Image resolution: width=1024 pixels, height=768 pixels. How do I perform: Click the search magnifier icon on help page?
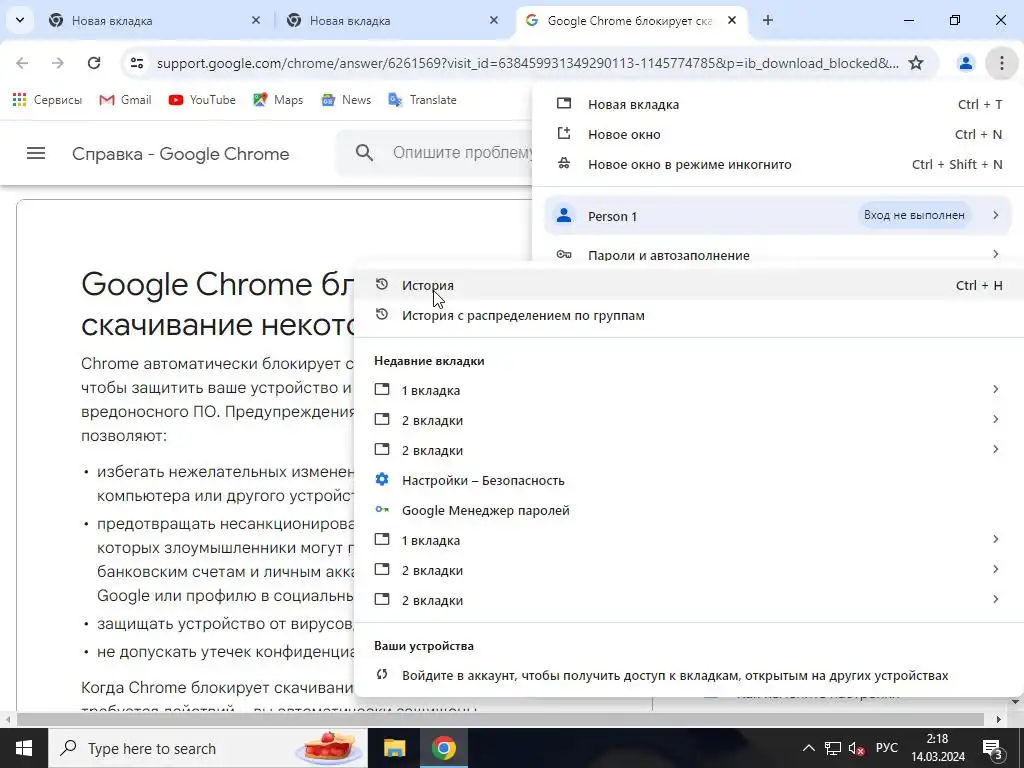pos(364,153)
